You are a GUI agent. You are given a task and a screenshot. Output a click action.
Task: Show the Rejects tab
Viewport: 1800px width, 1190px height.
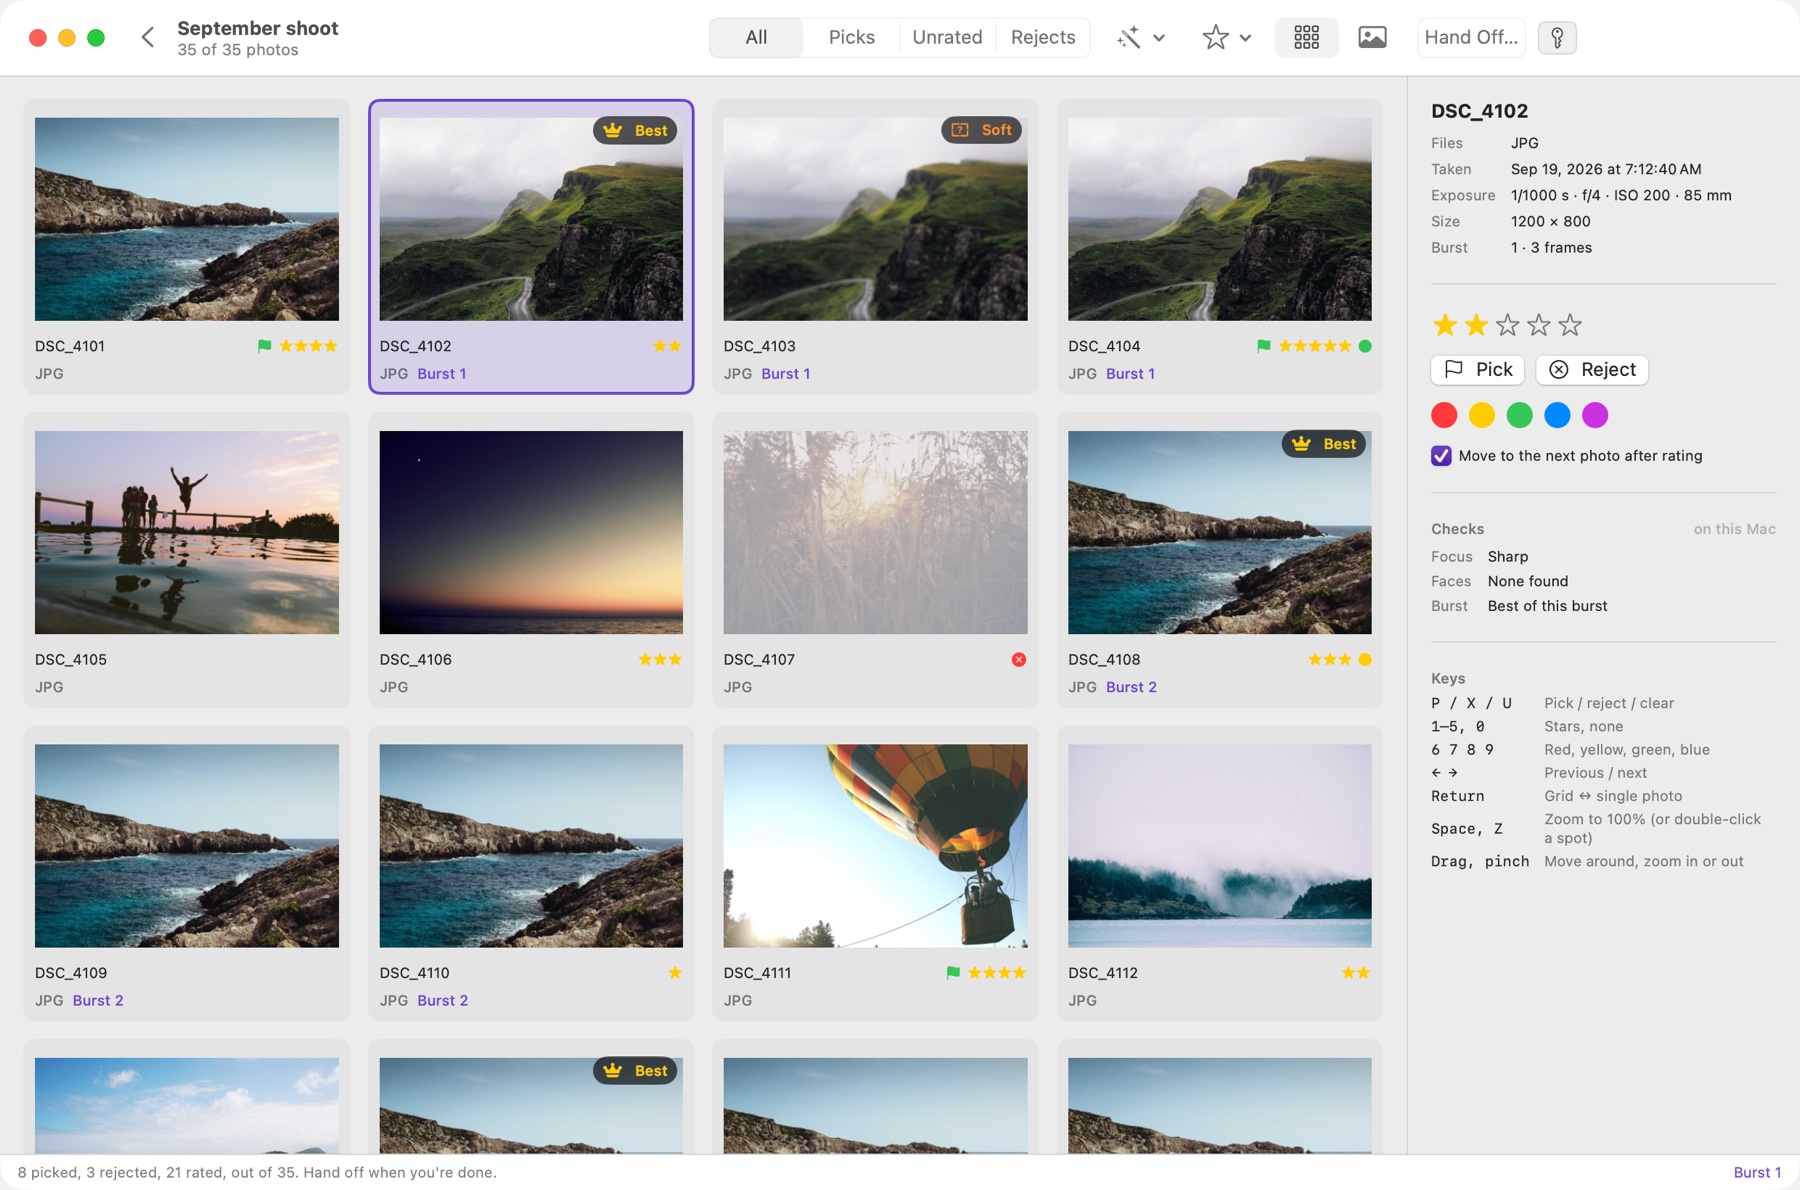1043,38
